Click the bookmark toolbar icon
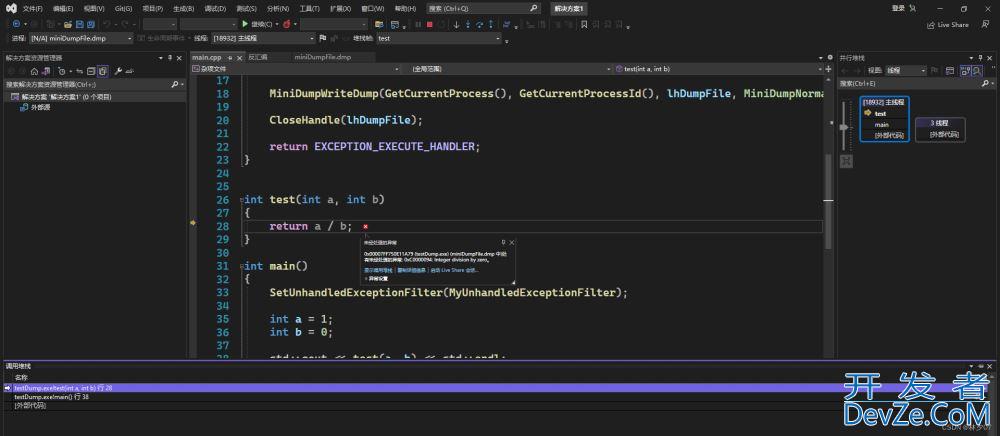This screenshot has height=436, width=1000. [x=584, y=24]
